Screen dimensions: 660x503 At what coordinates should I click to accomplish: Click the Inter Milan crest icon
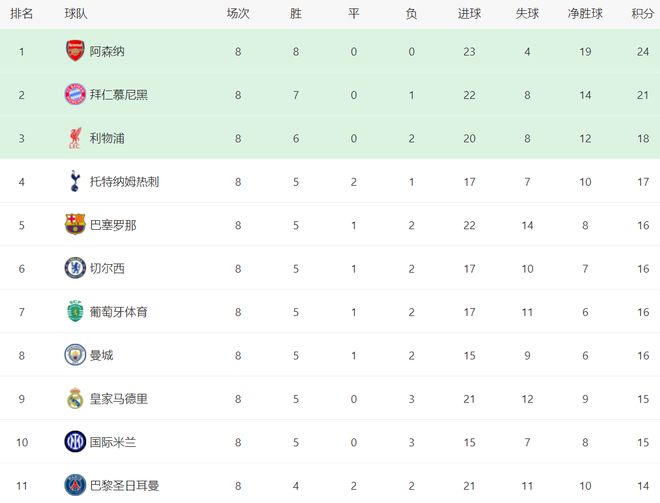(75, 441)
